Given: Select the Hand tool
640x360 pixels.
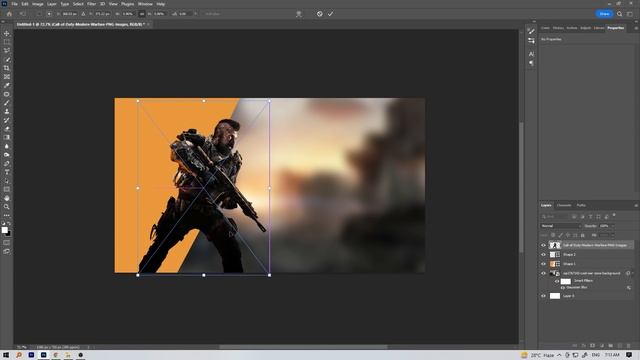Looking at the screenshot, I should pyautogui.click(x=7, y=198).
